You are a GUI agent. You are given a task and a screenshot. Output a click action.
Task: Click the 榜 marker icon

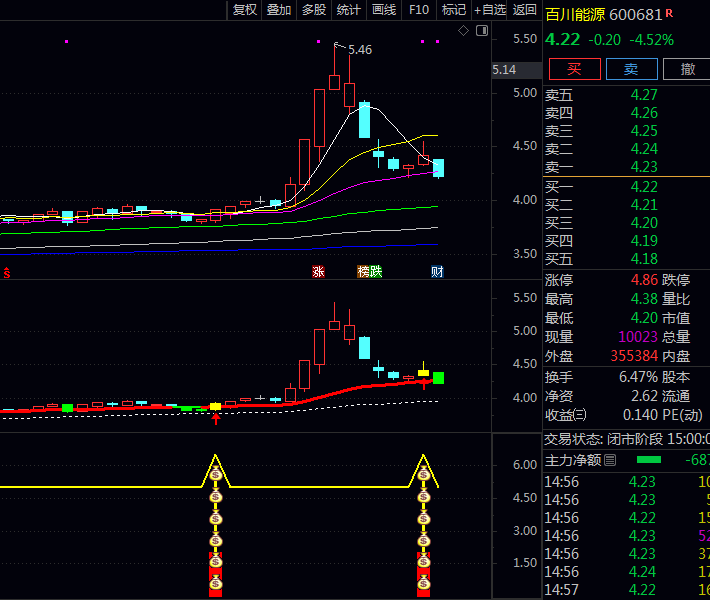click(363, 272)
